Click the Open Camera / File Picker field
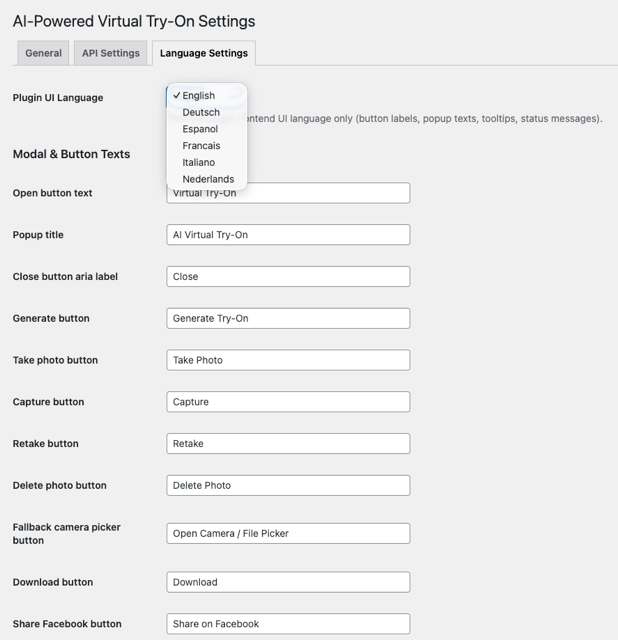Image resolution: width=618 pixels, height=640 pixels. pyautogui.click(x=288, y=533)
